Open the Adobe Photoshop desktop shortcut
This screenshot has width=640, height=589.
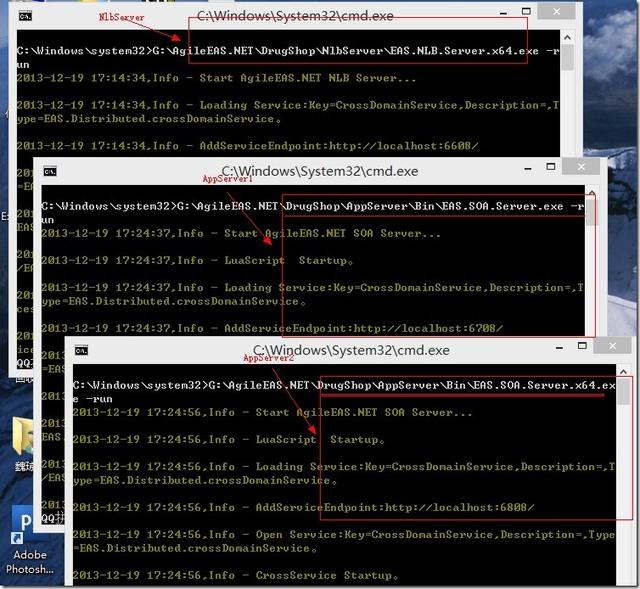[28, 540]
